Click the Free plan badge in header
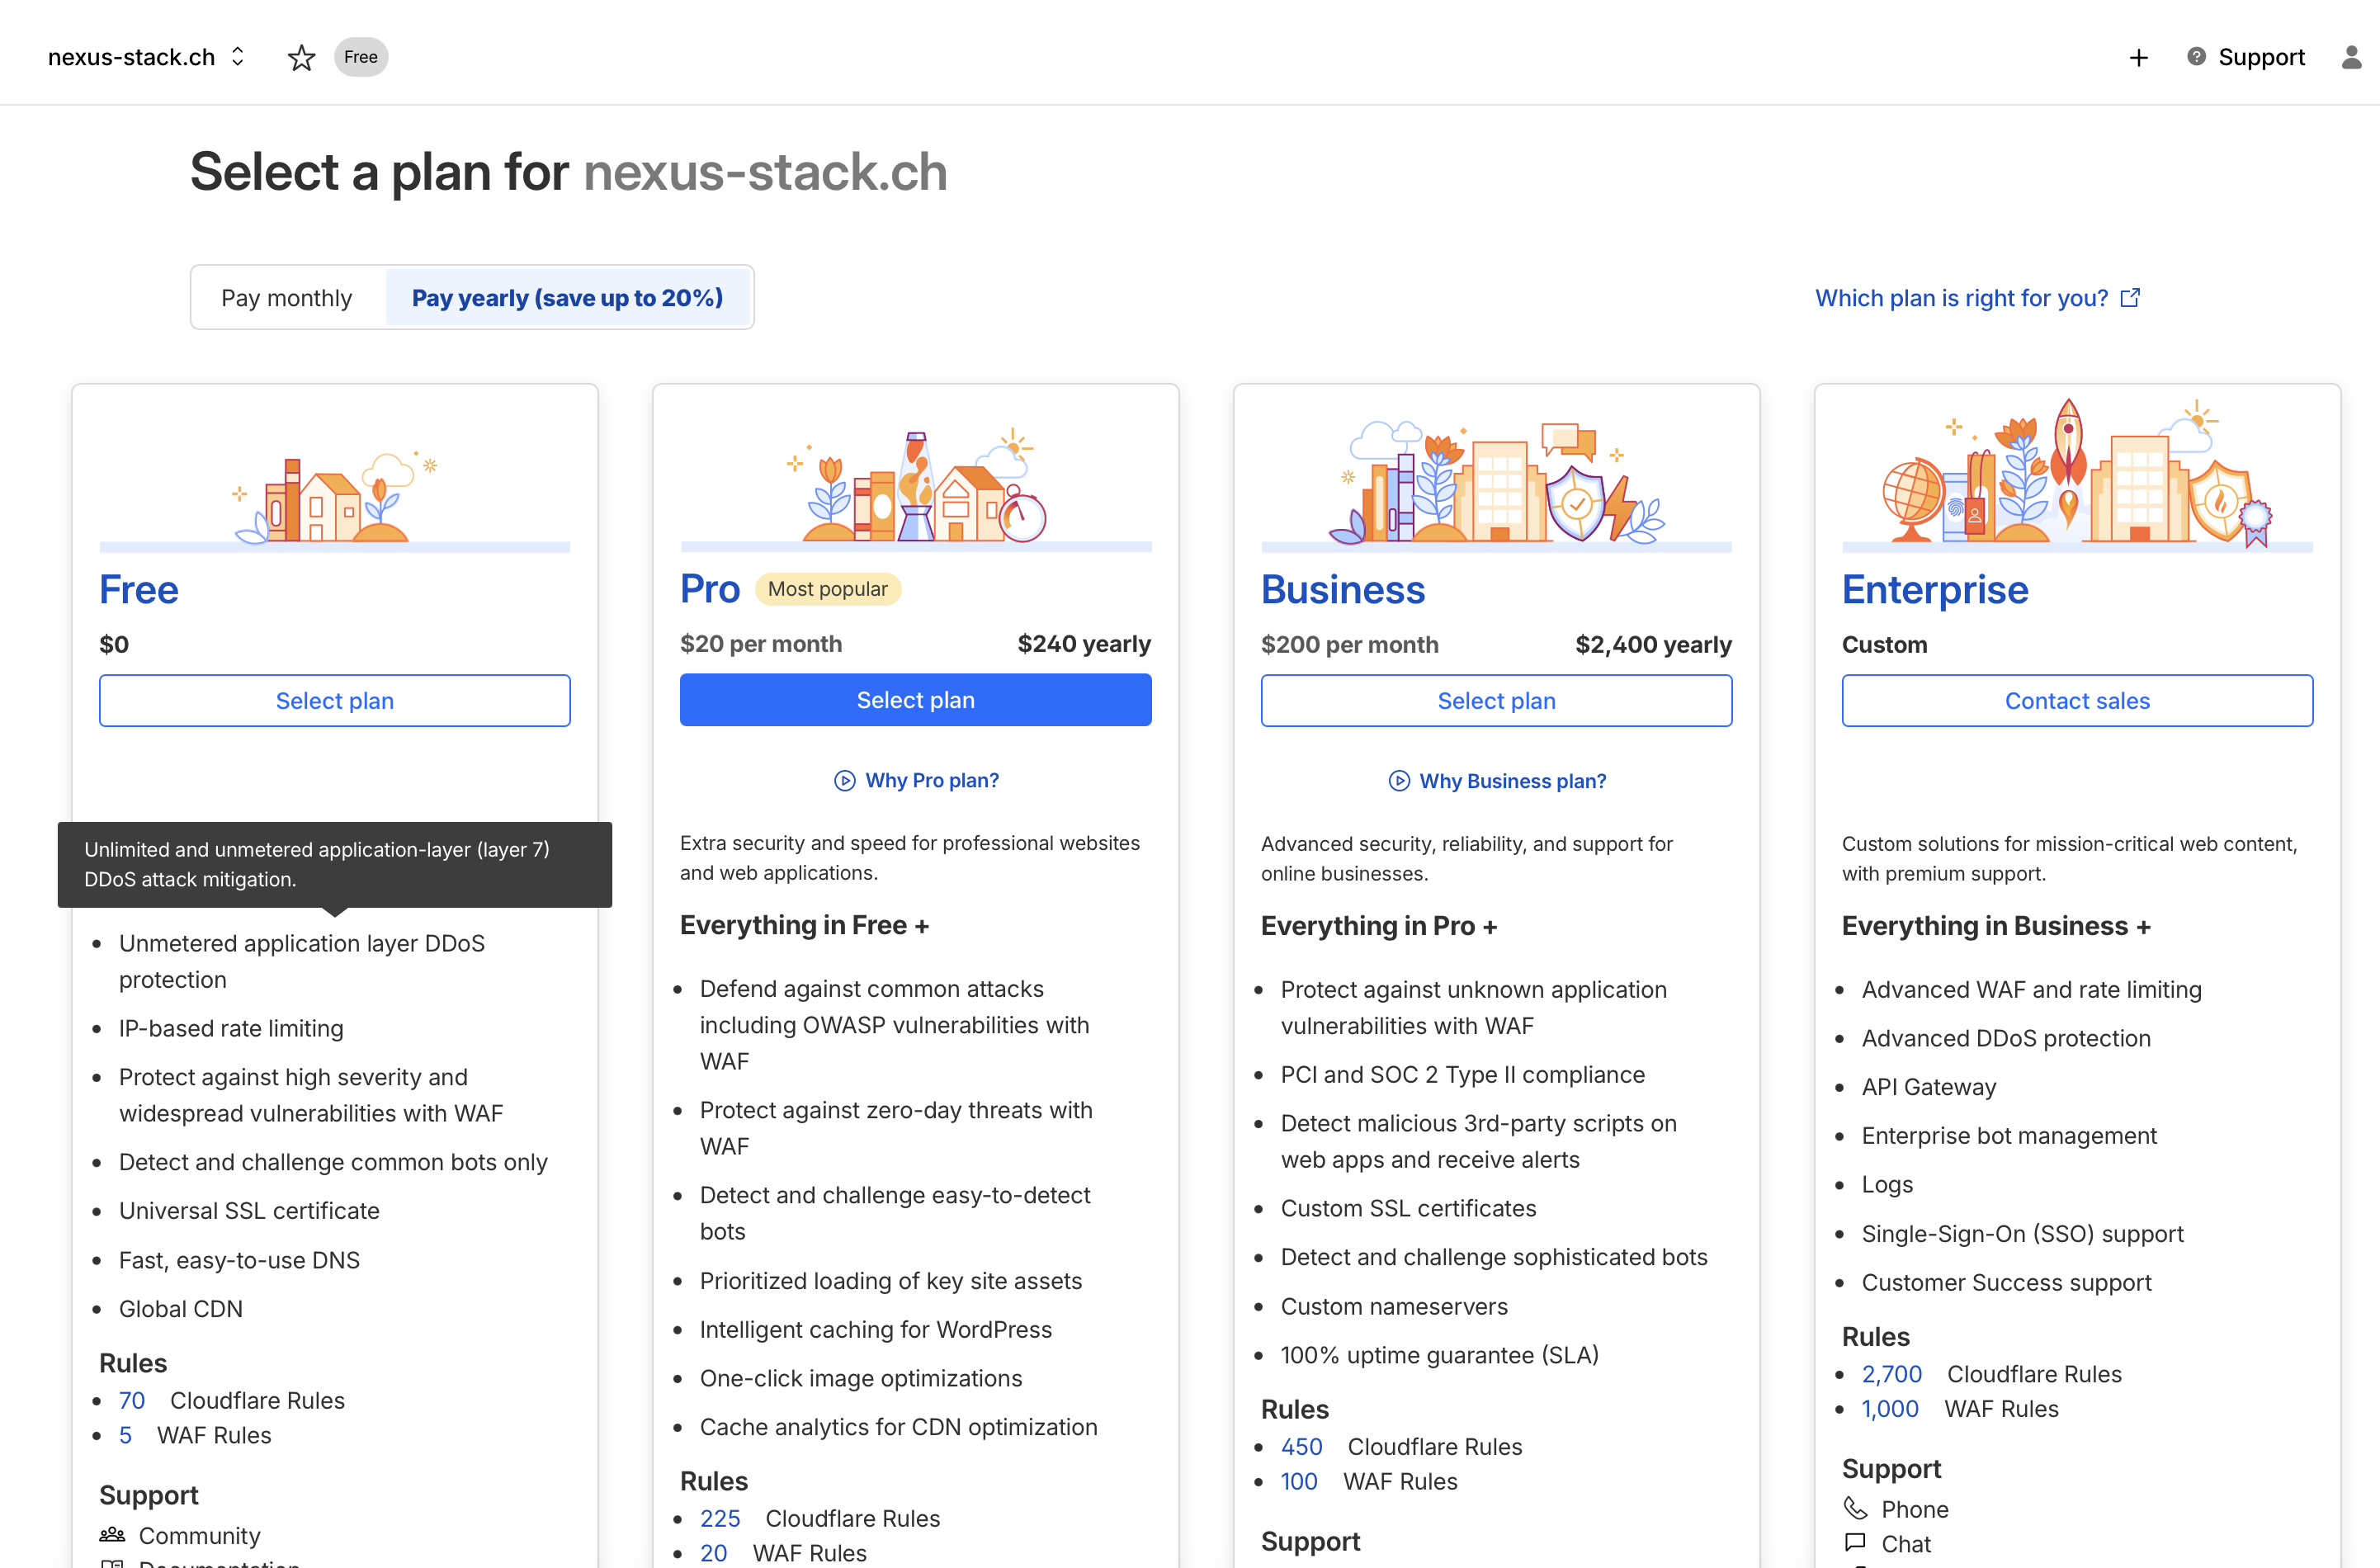Screen dimensions: 2380x1568 361,57
